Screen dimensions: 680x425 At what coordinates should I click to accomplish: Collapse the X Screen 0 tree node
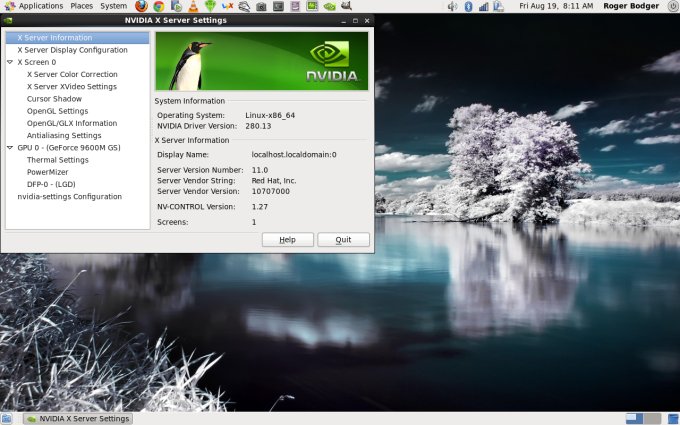pos(10,62)
